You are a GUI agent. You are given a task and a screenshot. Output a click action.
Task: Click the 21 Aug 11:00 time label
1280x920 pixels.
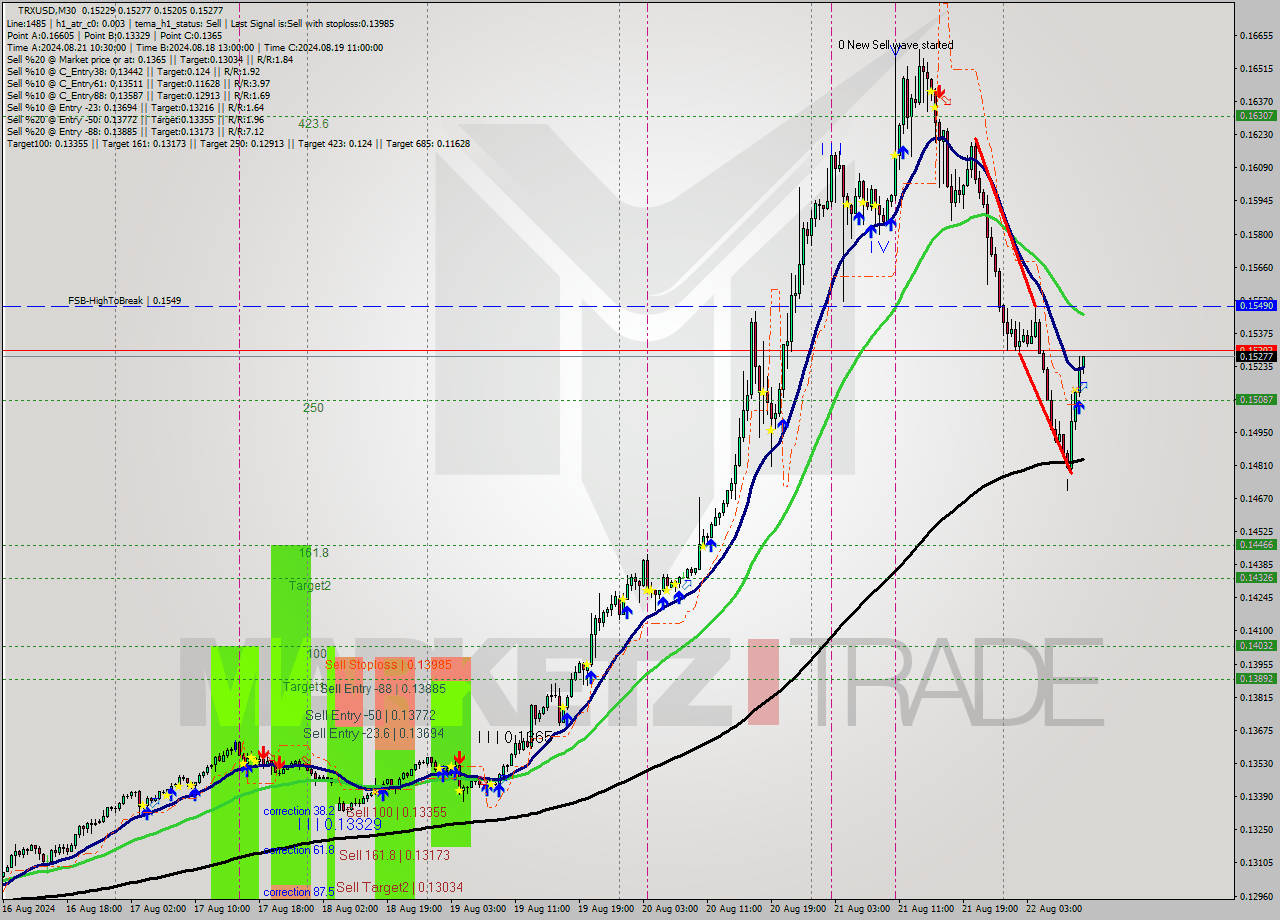[924, 909]
